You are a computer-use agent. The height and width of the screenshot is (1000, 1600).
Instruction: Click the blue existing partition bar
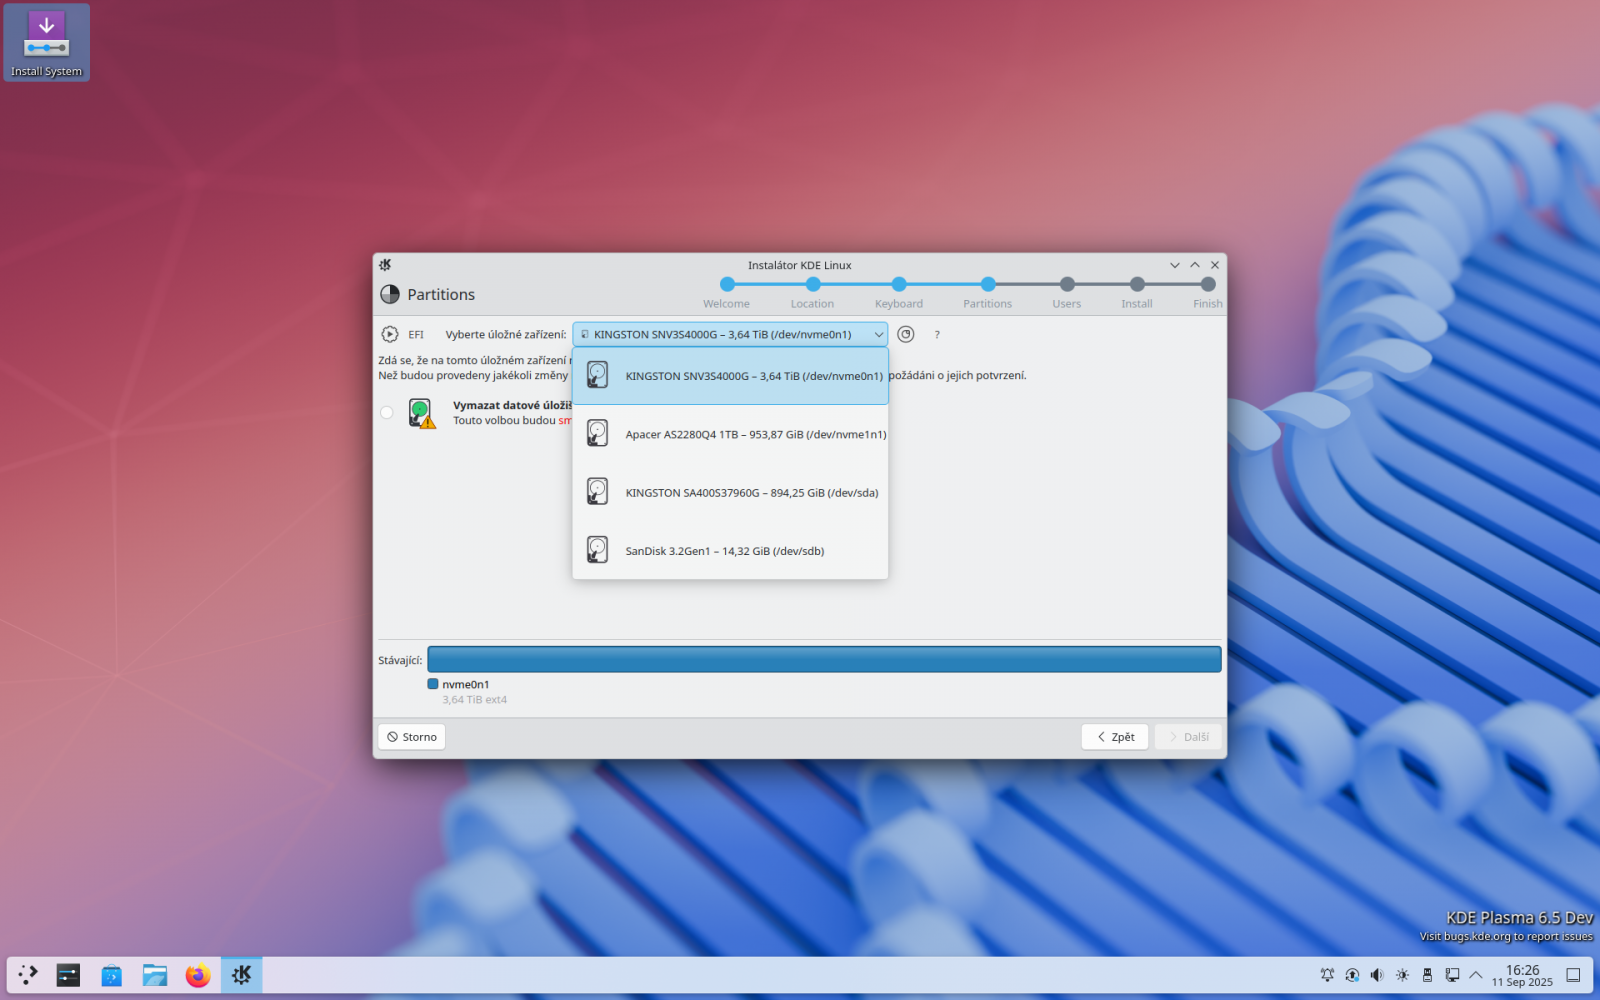(x=824, y=659)
